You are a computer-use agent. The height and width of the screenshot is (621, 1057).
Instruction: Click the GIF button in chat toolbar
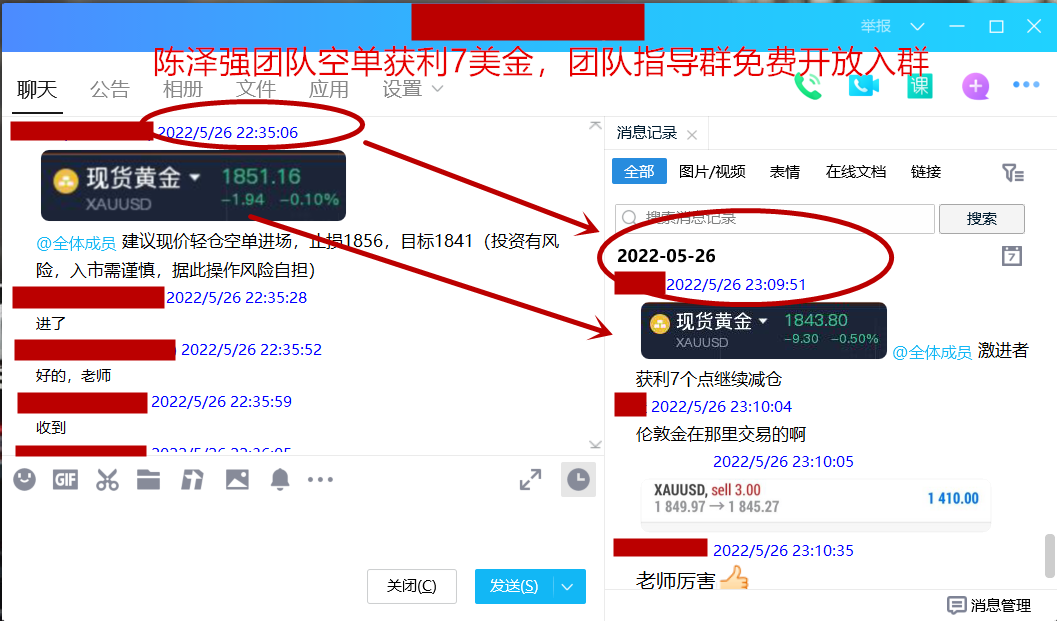tap(65, 480)
